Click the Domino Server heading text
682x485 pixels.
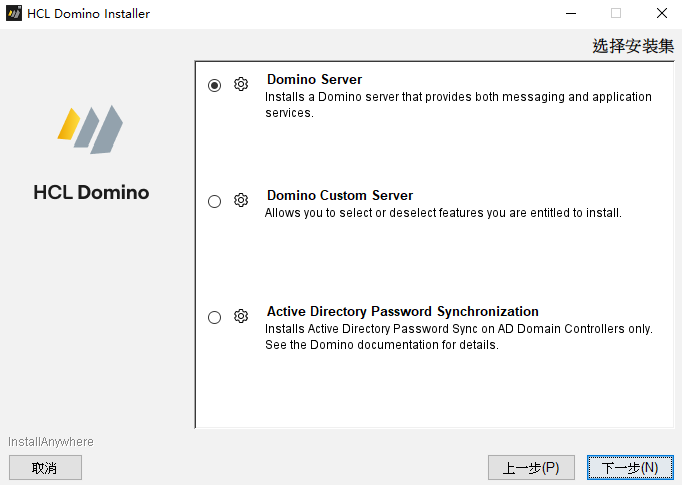[314, 79]
